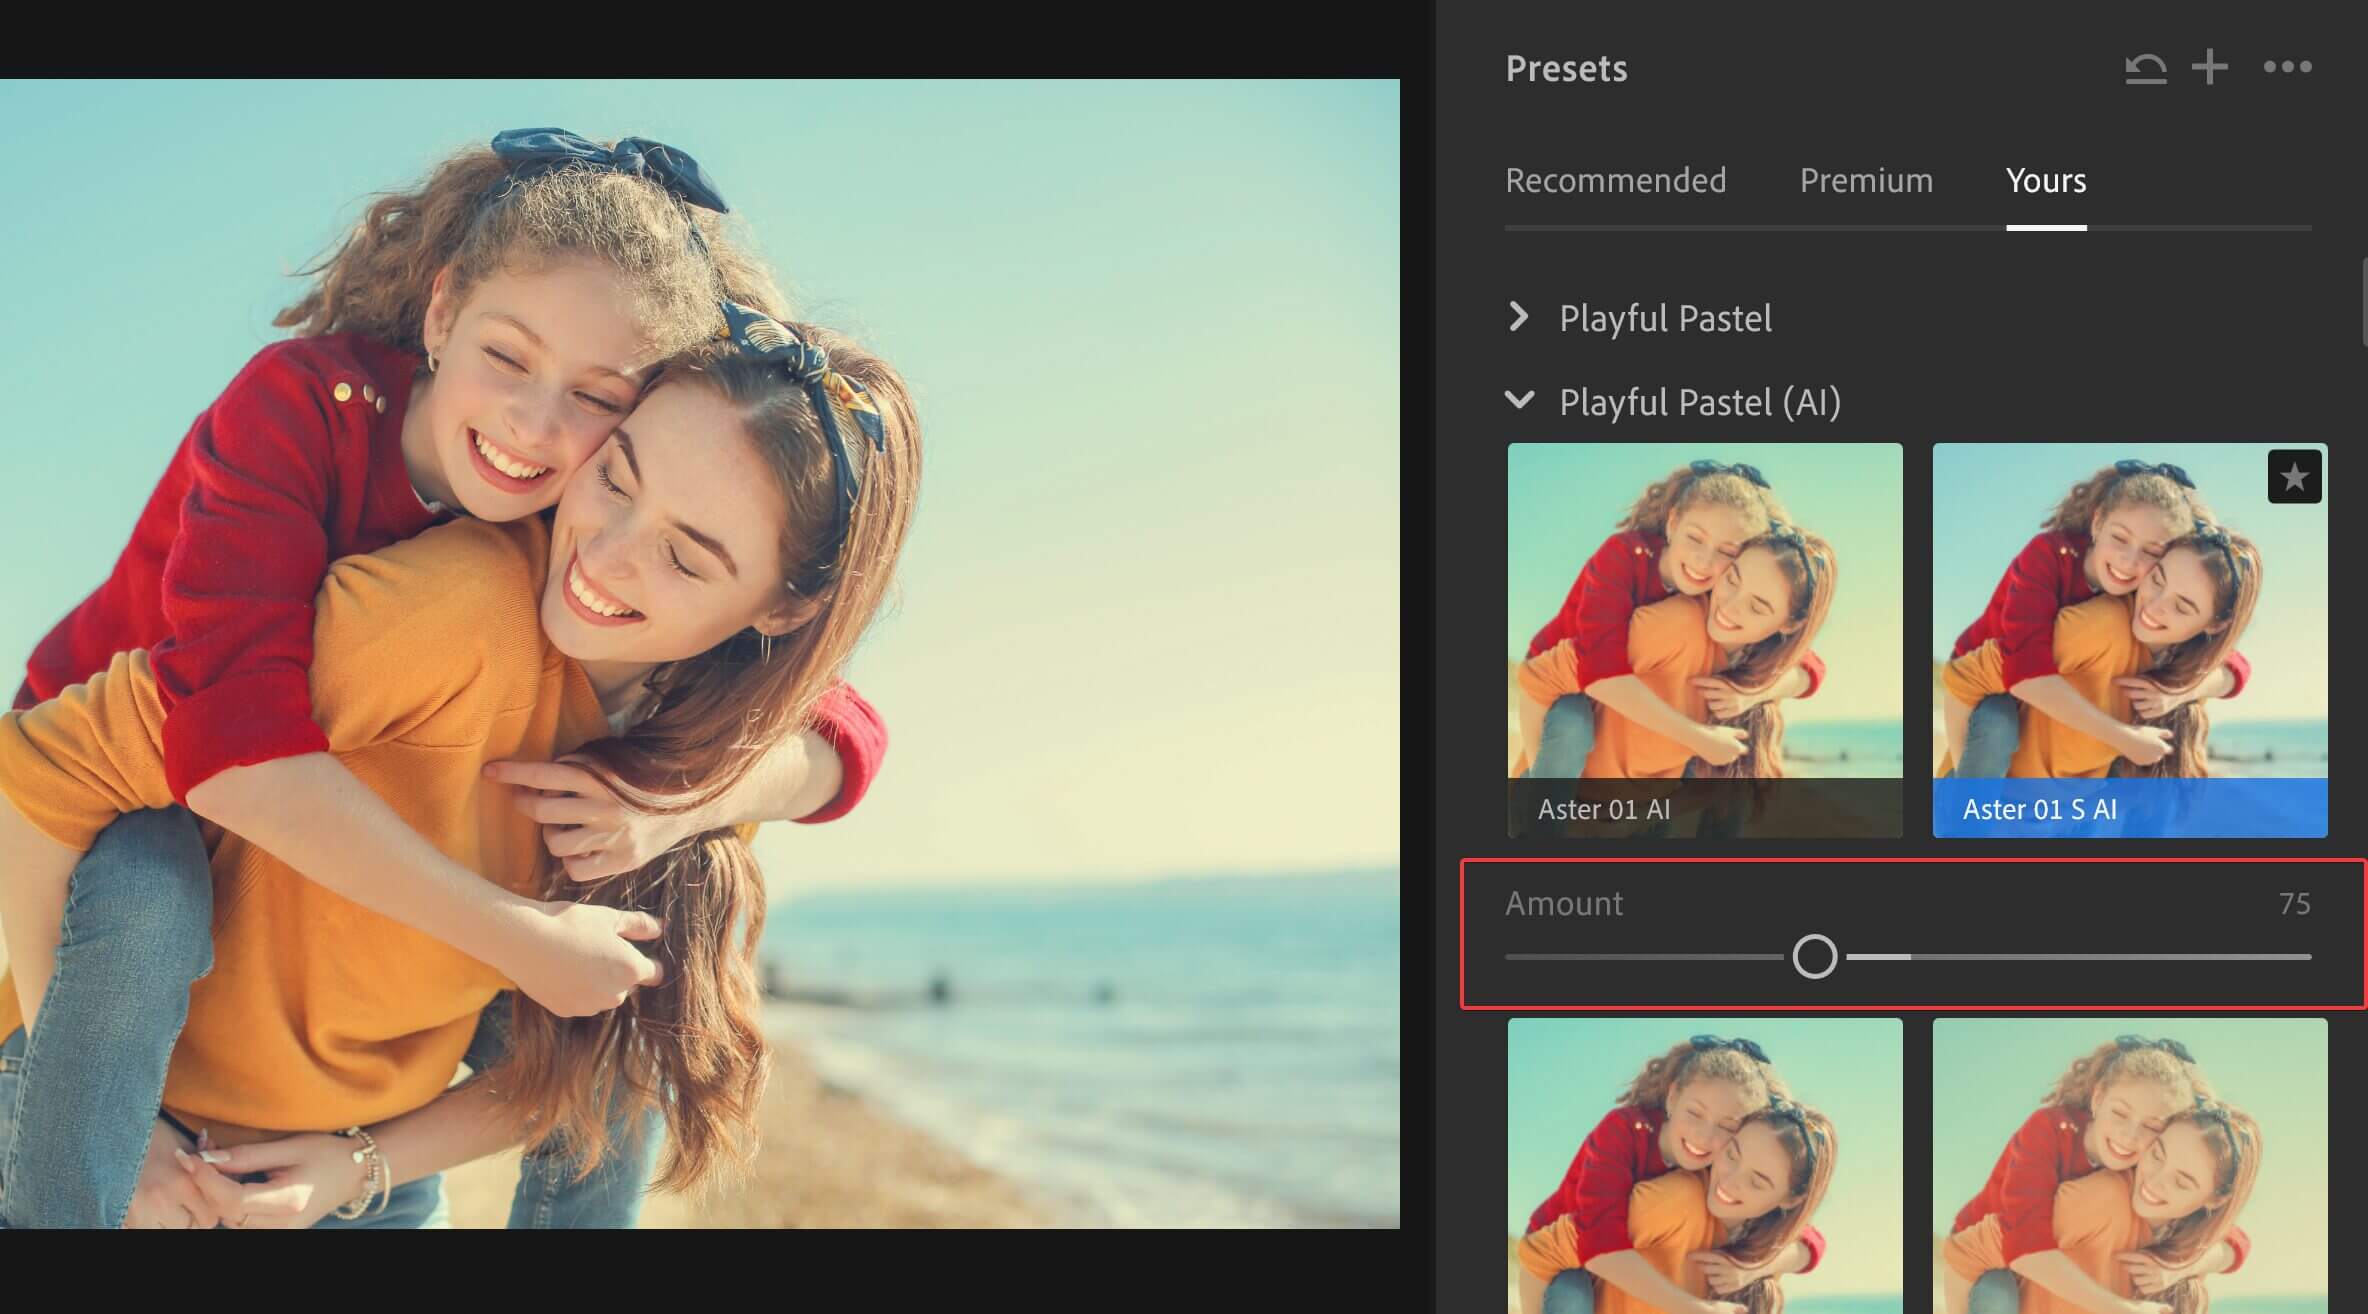Click the plus icon to create new preset
The height and width of the screenshot is (1314, 2368).
pos(2210,67)
